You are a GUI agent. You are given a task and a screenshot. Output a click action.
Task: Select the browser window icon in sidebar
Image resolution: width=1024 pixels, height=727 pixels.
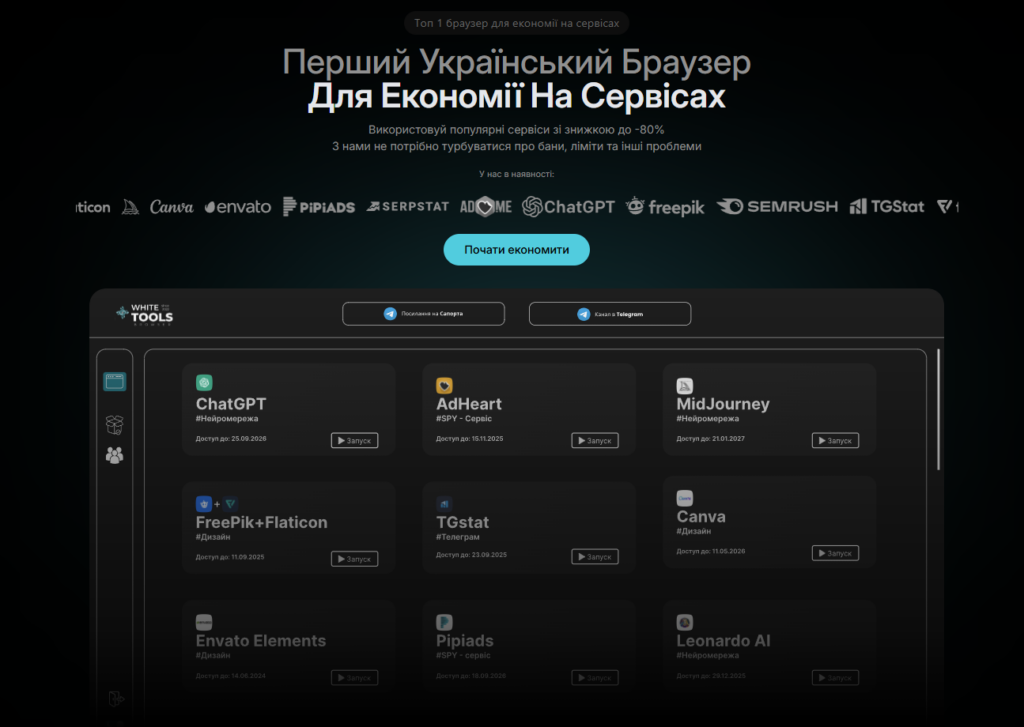click(x=114, y=381)
